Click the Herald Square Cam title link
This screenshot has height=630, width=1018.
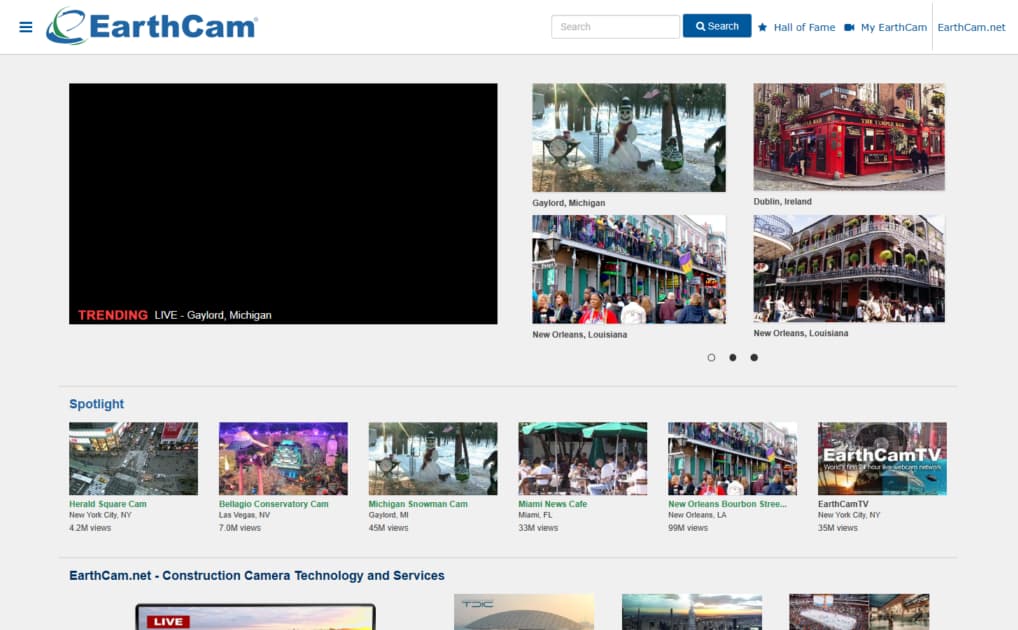108,504
